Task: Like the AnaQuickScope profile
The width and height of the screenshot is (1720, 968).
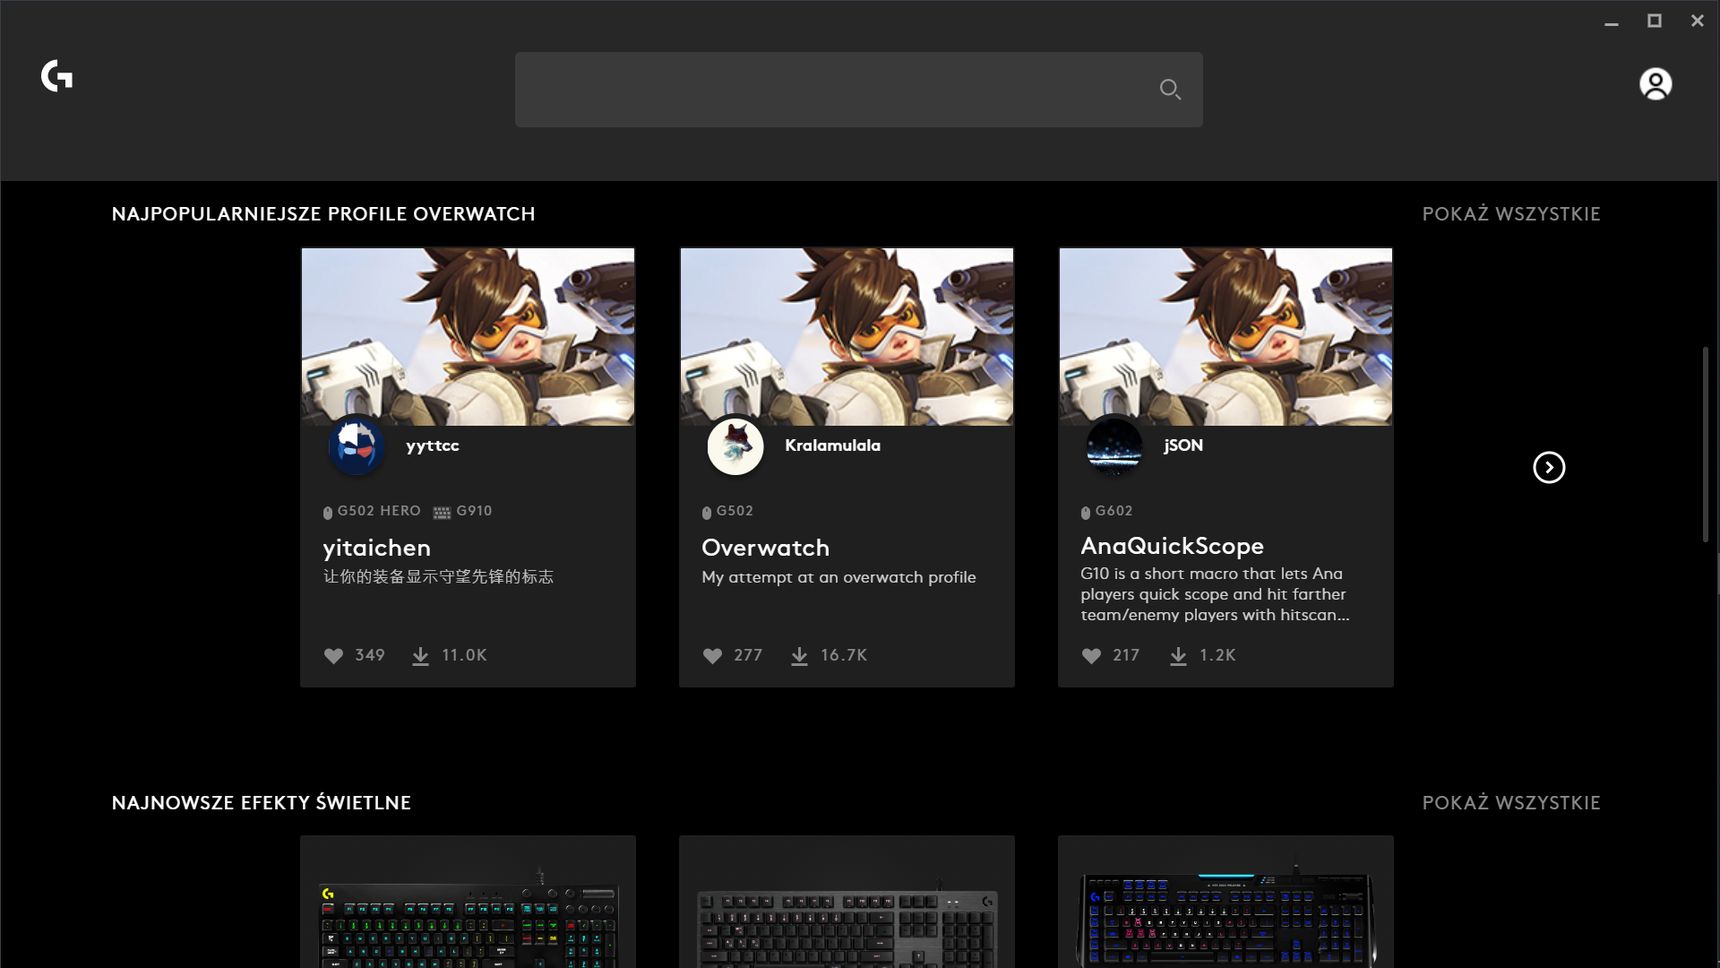Action: (x=1091, y=656)
